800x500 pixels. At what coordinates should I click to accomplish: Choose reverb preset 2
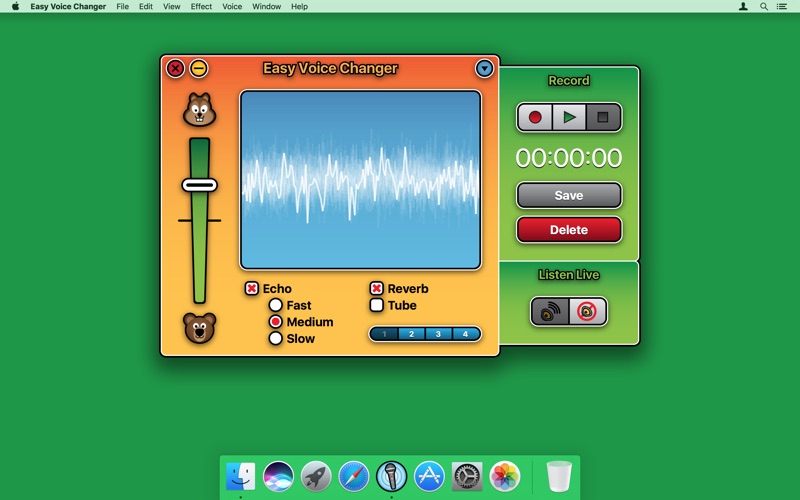(411, 334)
